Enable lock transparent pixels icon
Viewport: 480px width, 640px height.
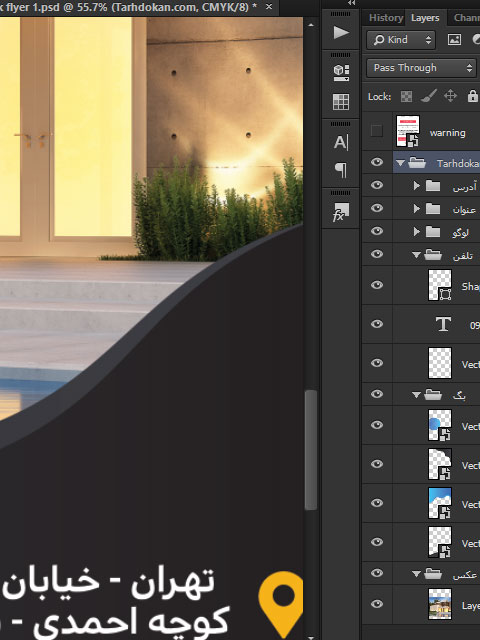tap(406, 97)
